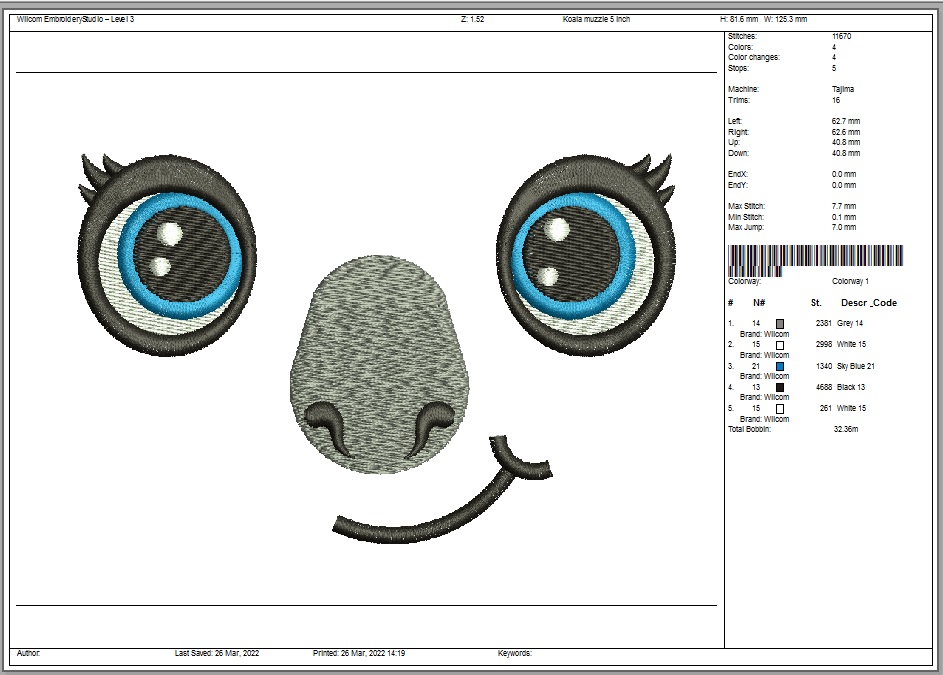The width and height of the screenshot is (943, 675).
Task: Click the Last Saved date in the footer
Action: coord(217,653)
